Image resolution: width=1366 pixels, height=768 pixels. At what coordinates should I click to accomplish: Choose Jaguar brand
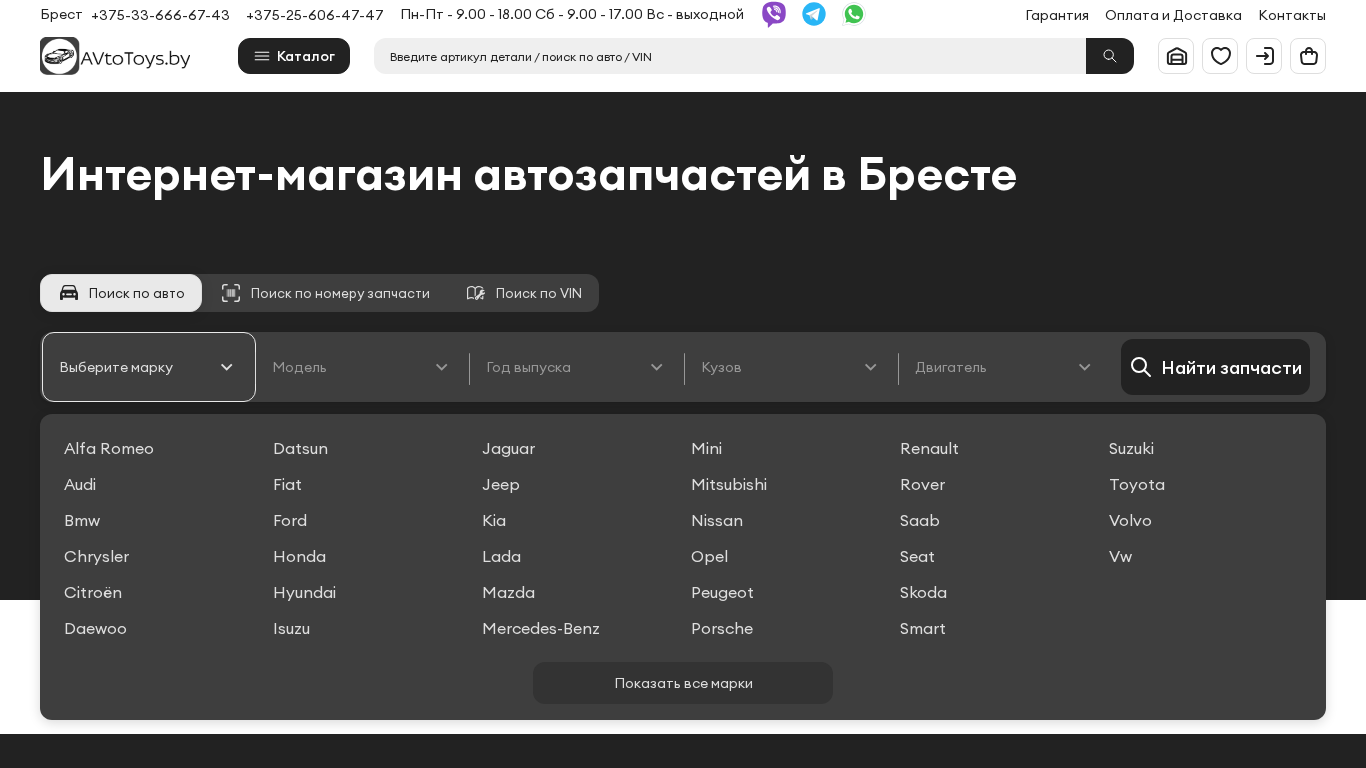[508, 448]
